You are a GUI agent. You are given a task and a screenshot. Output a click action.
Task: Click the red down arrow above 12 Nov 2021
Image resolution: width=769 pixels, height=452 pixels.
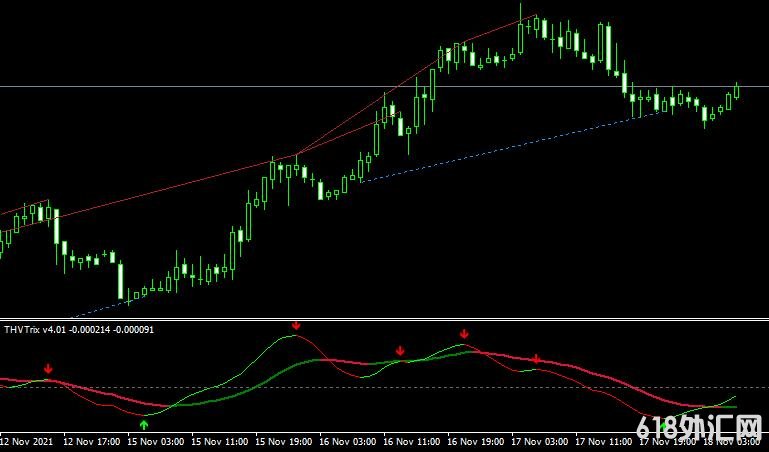pyautogui.click(x=48, y=369)
